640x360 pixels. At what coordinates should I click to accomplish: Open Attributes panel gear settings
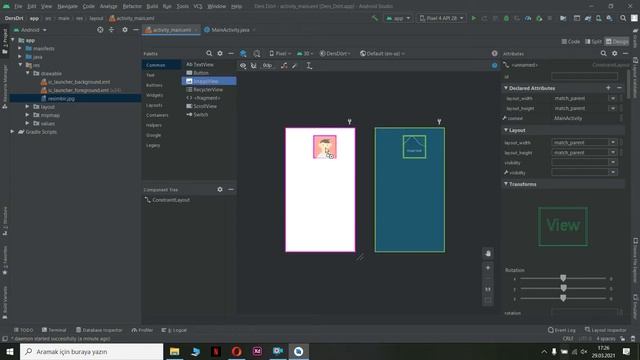[614, 53]
